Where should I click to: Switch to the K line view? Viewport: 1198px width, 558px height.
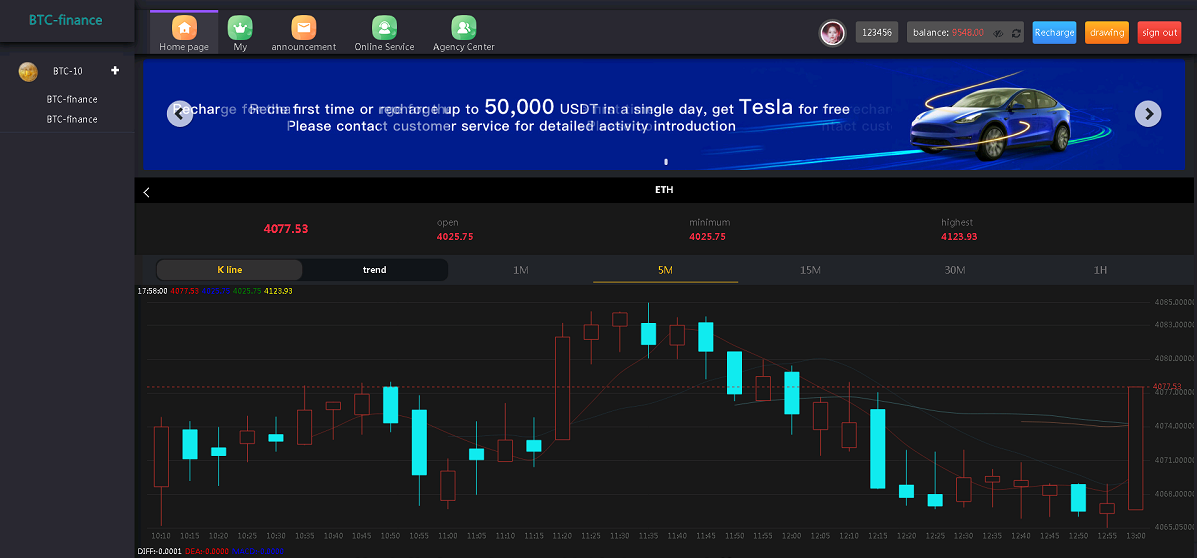[x=229, y=270]
